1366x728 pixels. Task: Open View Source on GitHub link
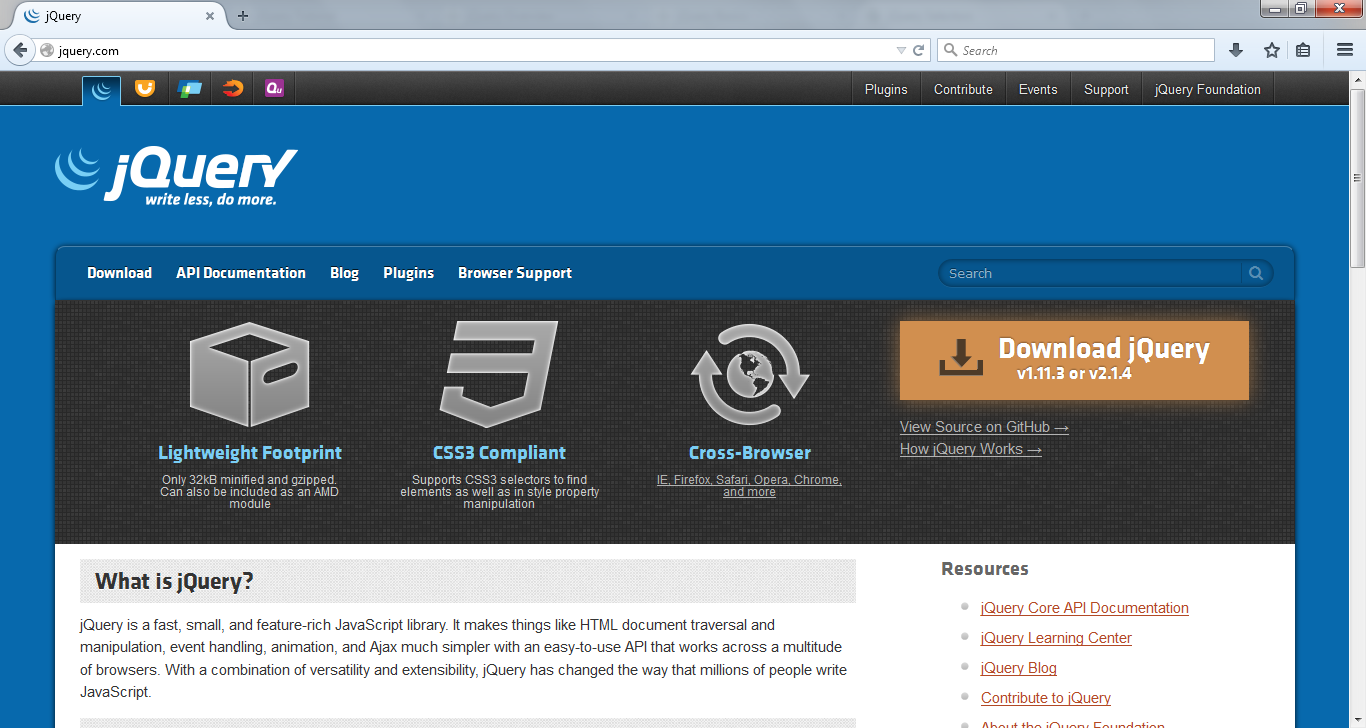pyautogui.click(x=984, y=427)
